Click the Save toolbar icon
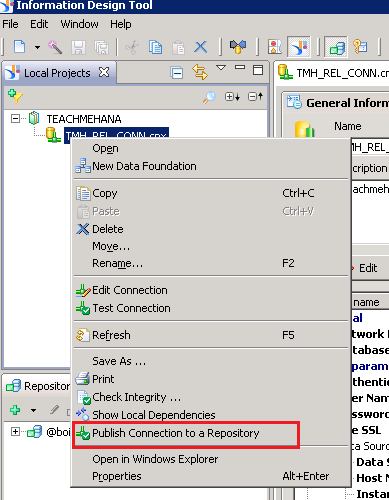The image size is (389, 500). click(78, 47)
